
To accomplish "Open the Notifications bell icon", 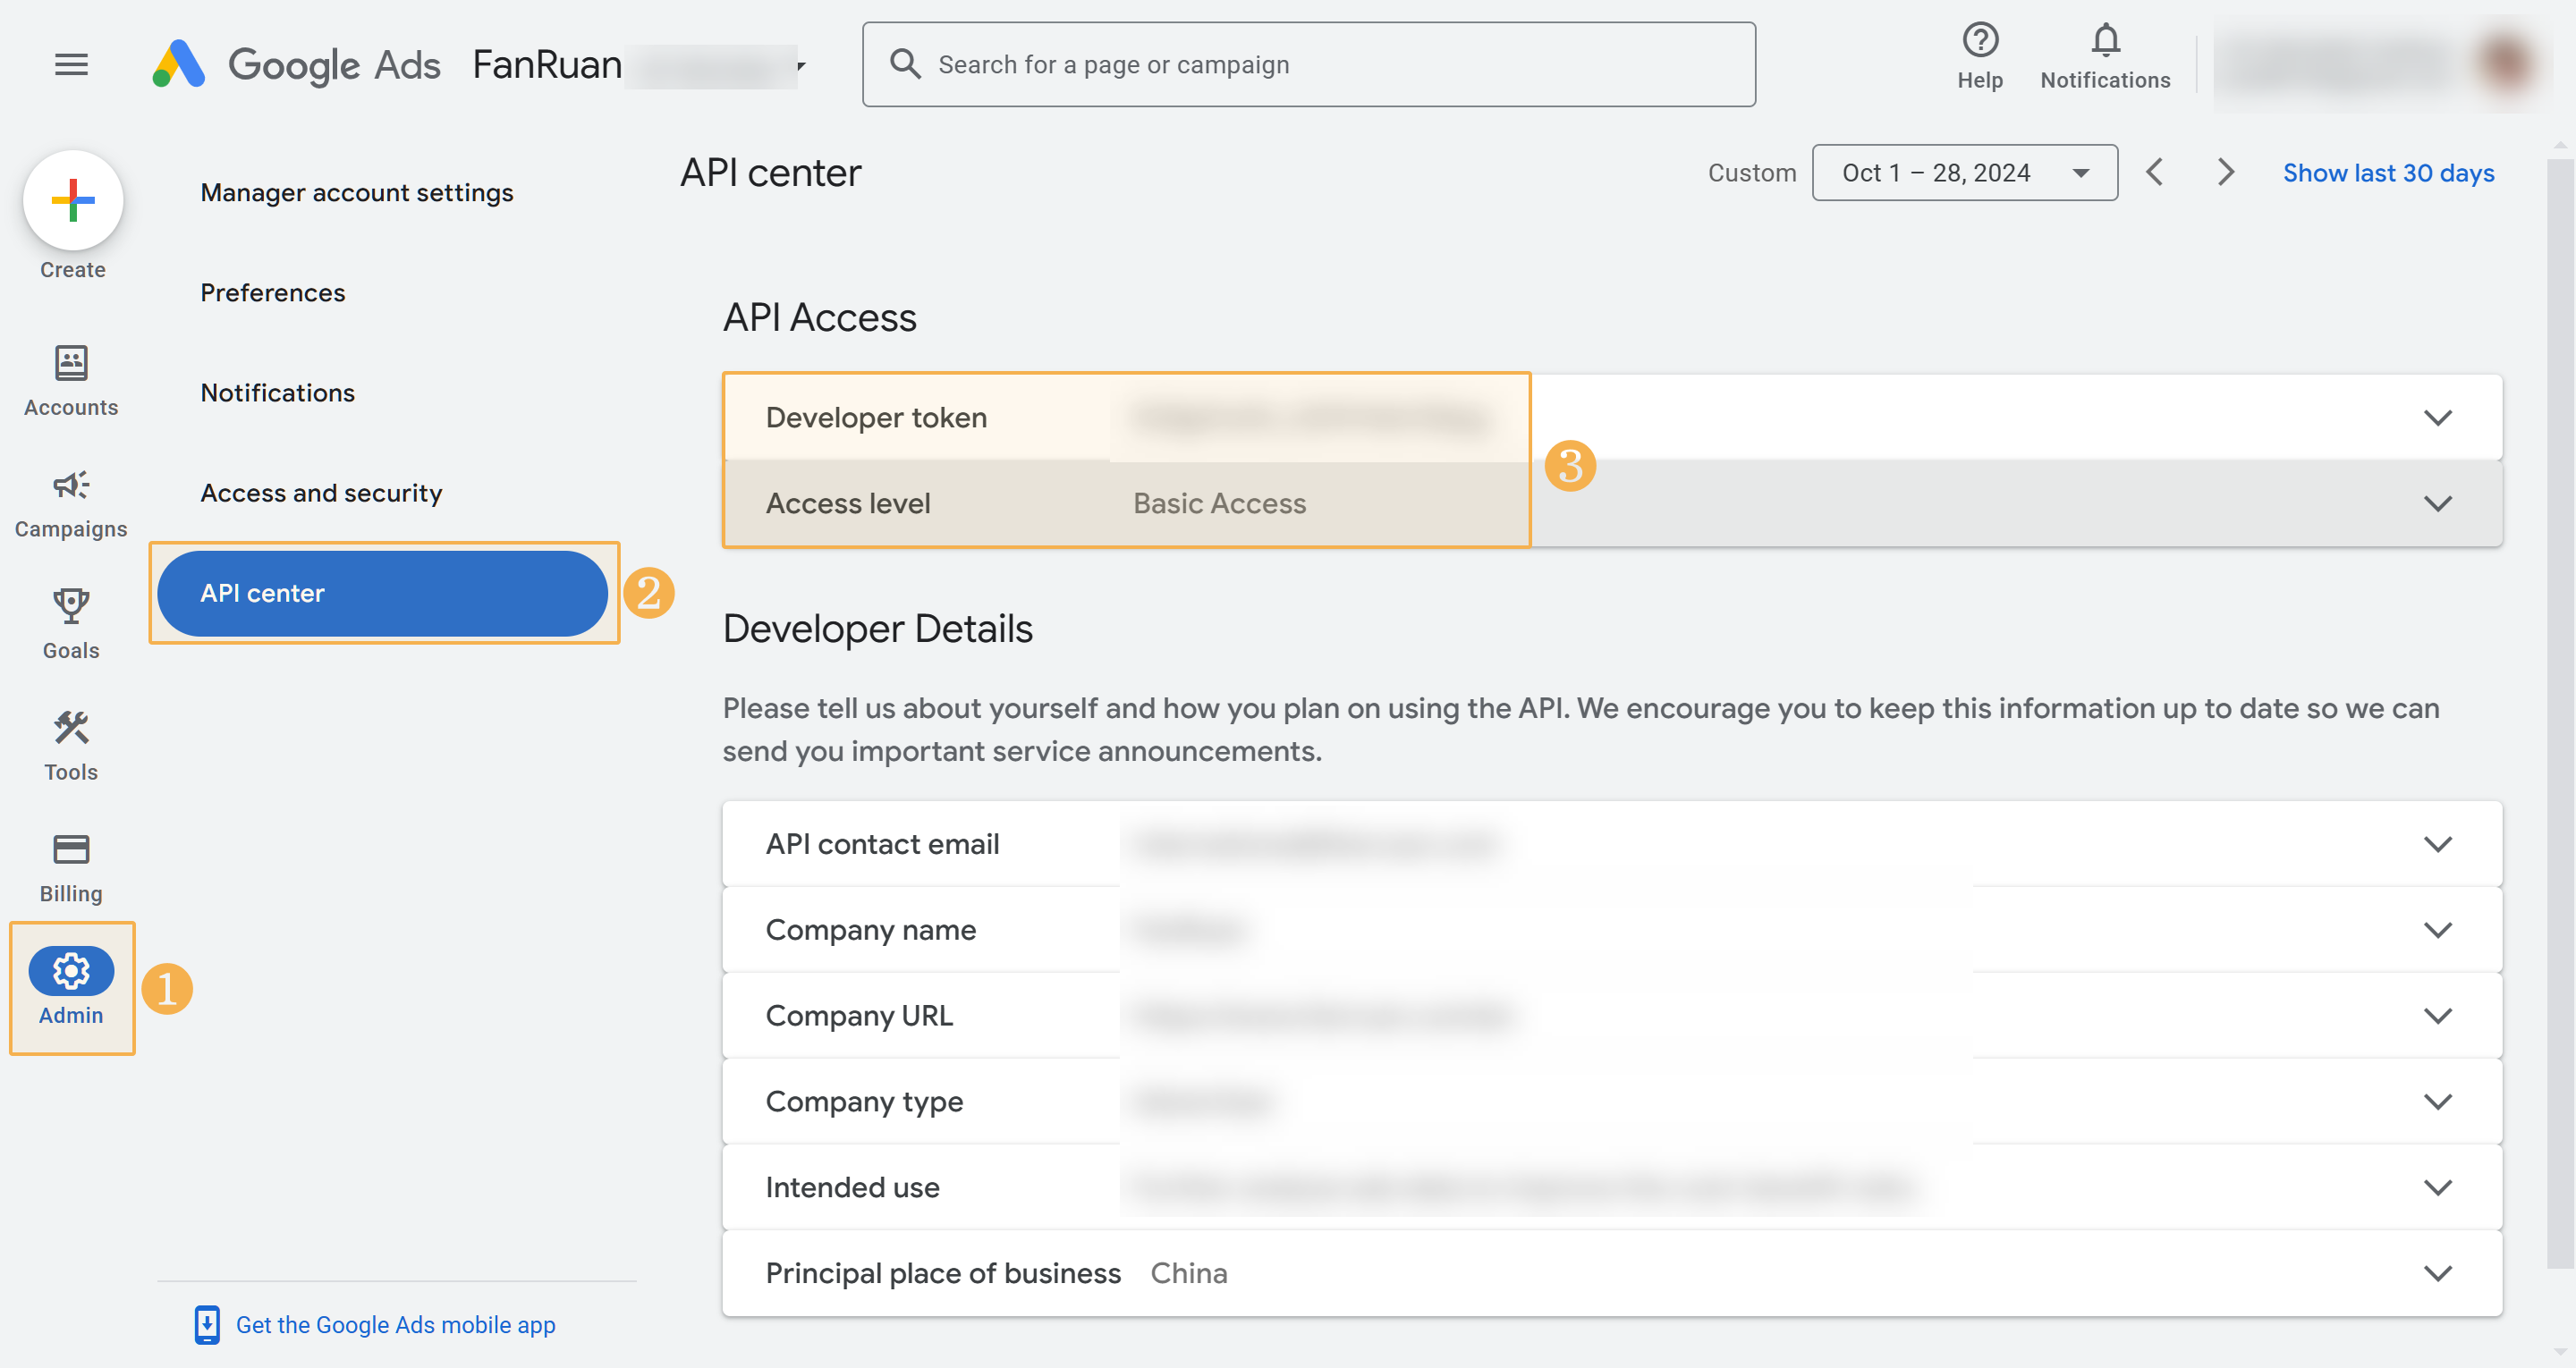I will point(2105,41).
